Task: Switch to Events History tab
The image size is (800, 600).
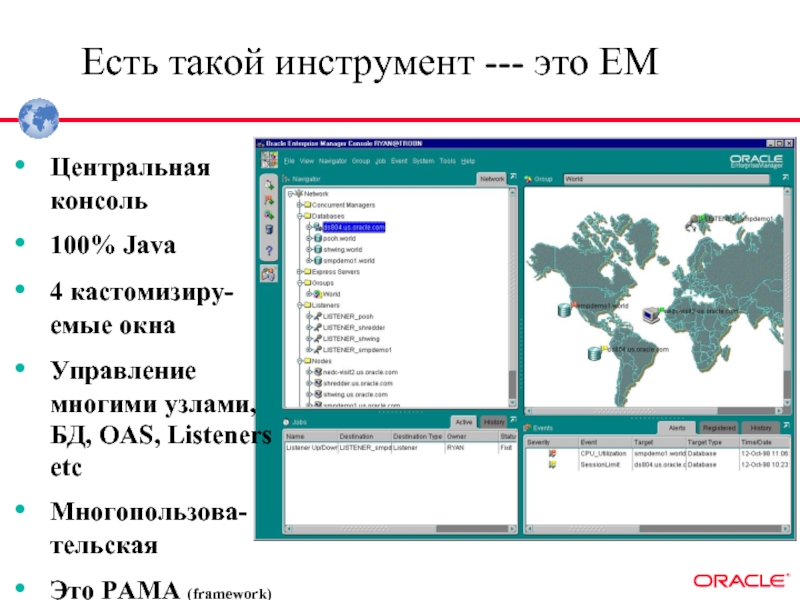Action: click(761, 428)
